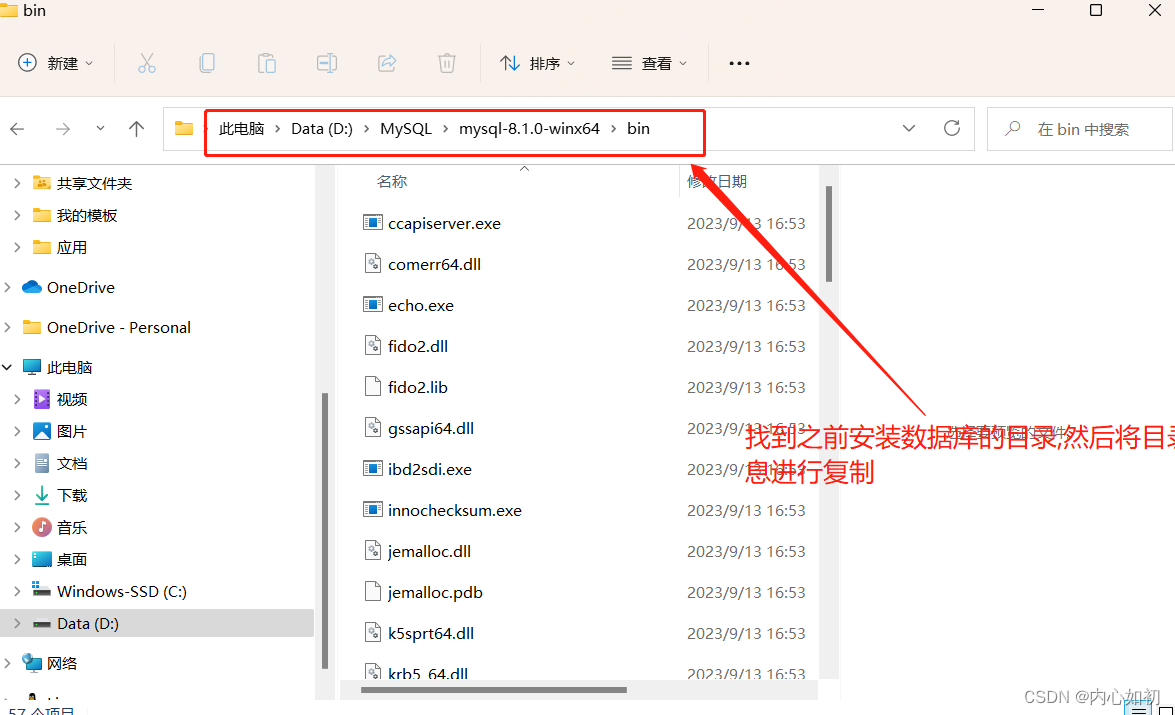Go back with the left arrow
Viewport: 1175px width, 715px height.
tap(17, 129)
